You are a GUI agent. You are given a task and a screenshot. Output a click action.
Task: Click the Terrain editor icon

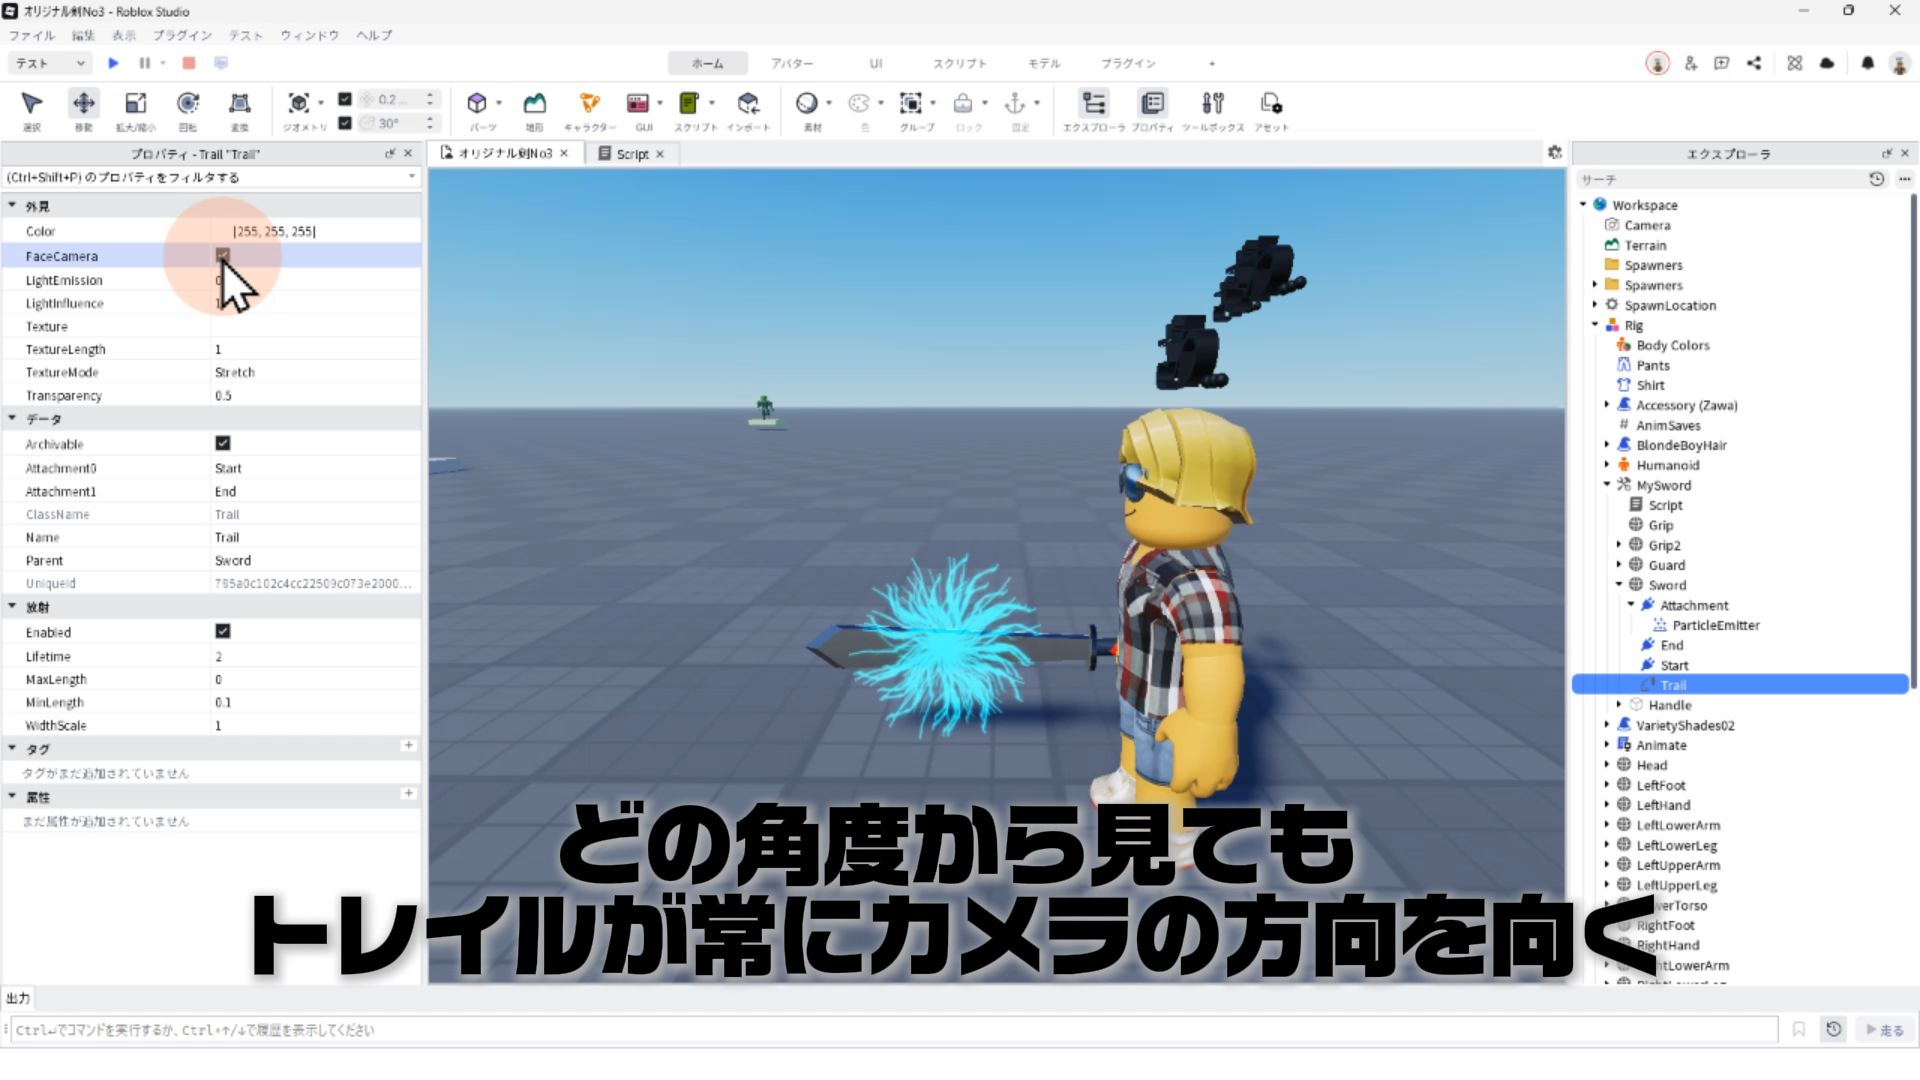tap(535, 103)
